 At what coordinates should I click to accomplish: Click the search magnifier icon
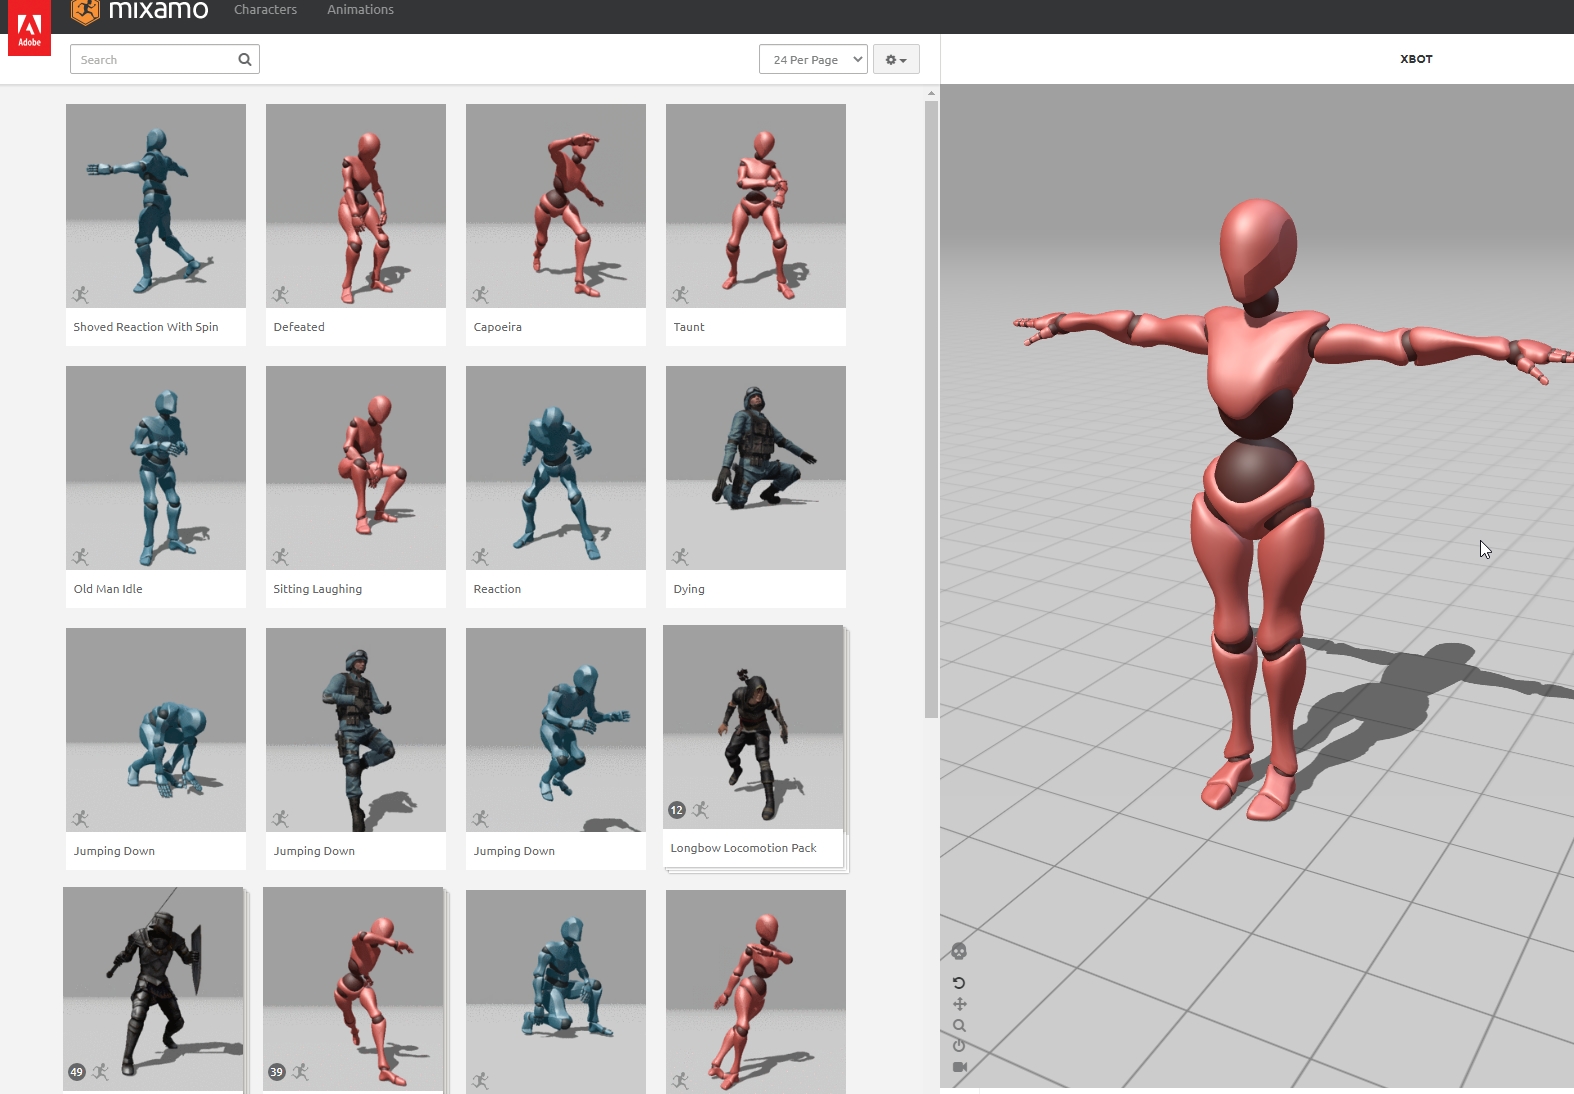(245, 59)
